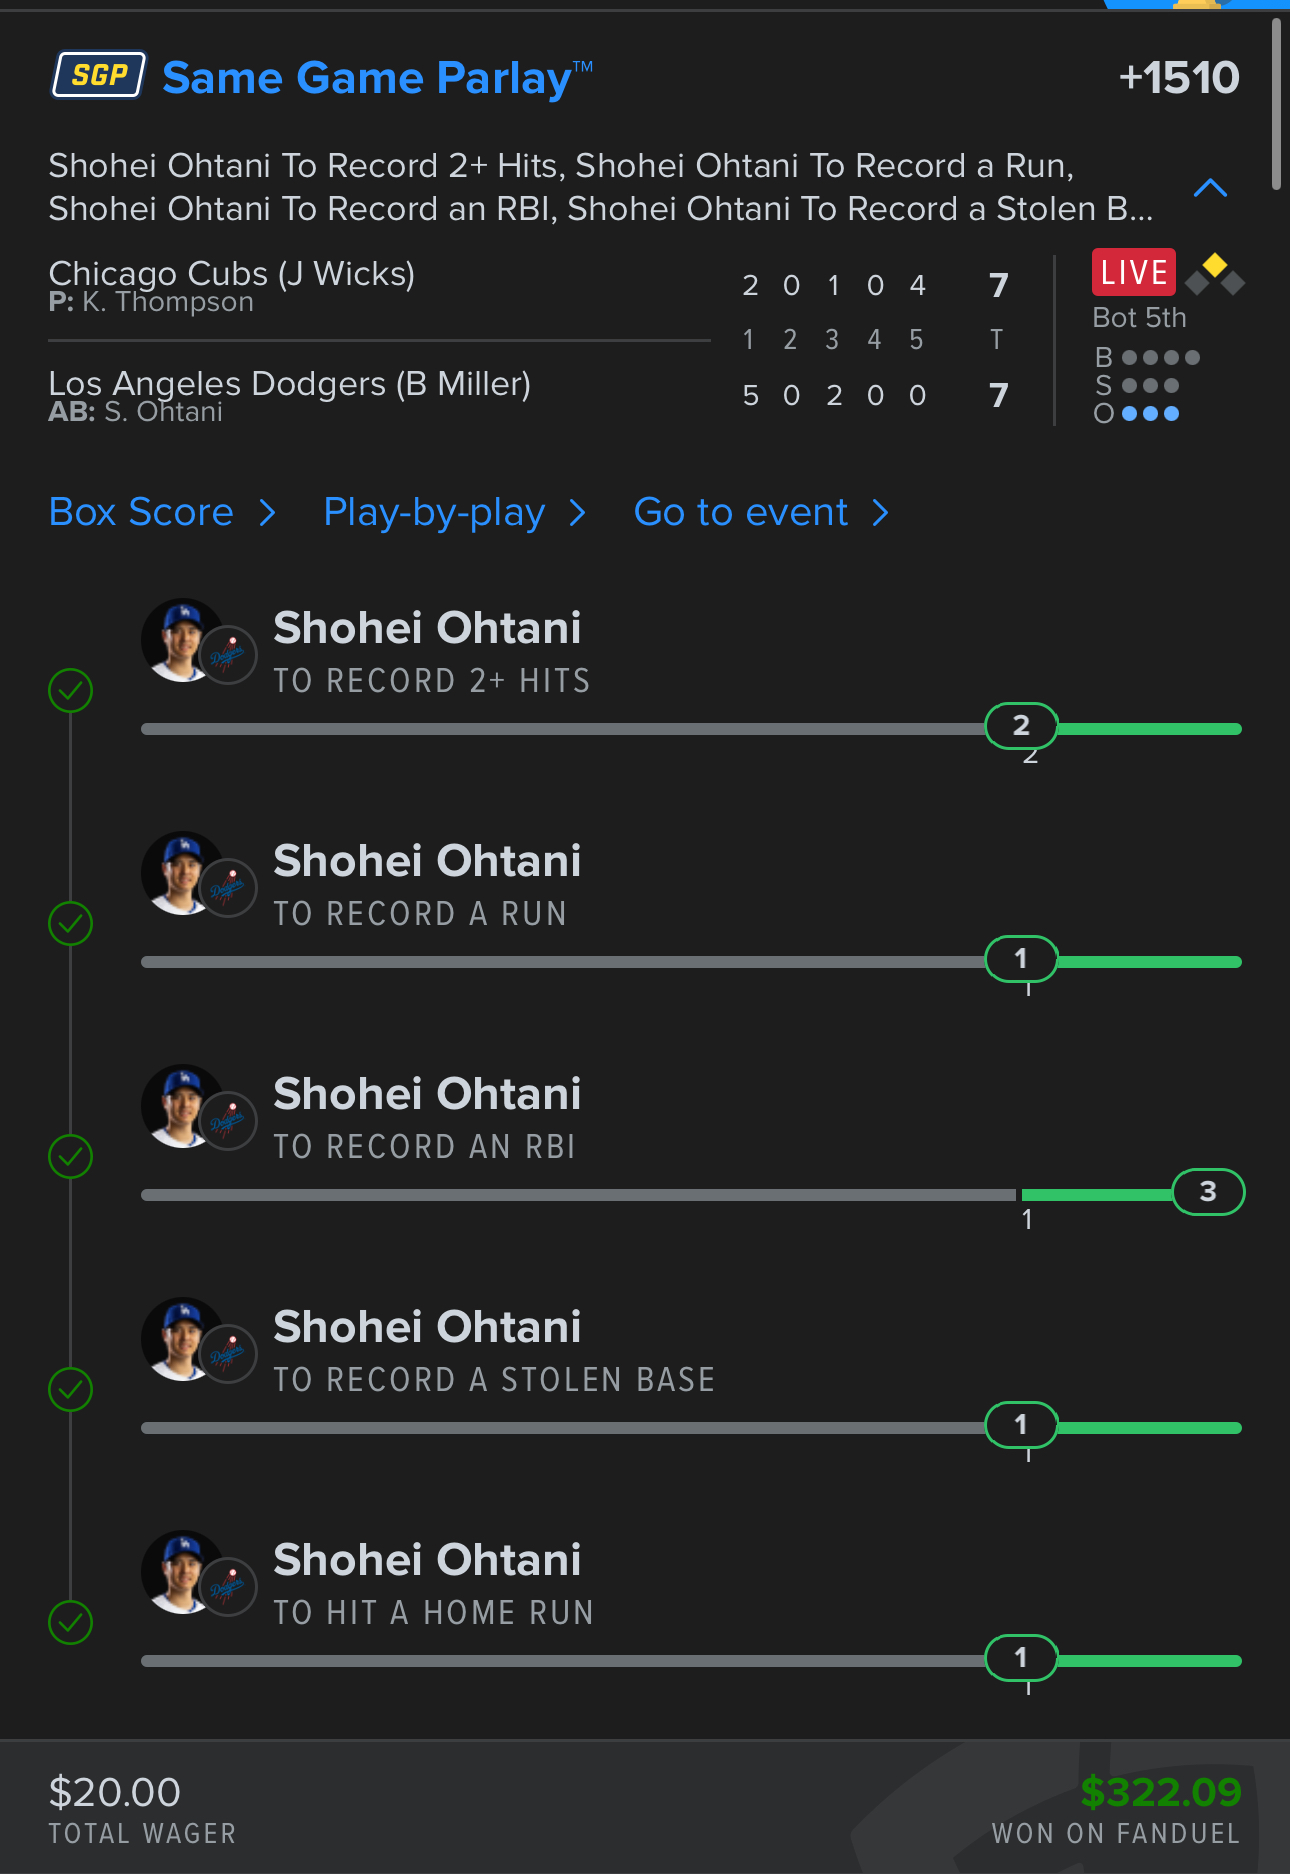The height and width of the screenshot is (1874, 1290).
Task: Click the RBI progress marker showing 3
Action: (1207, 1191)
